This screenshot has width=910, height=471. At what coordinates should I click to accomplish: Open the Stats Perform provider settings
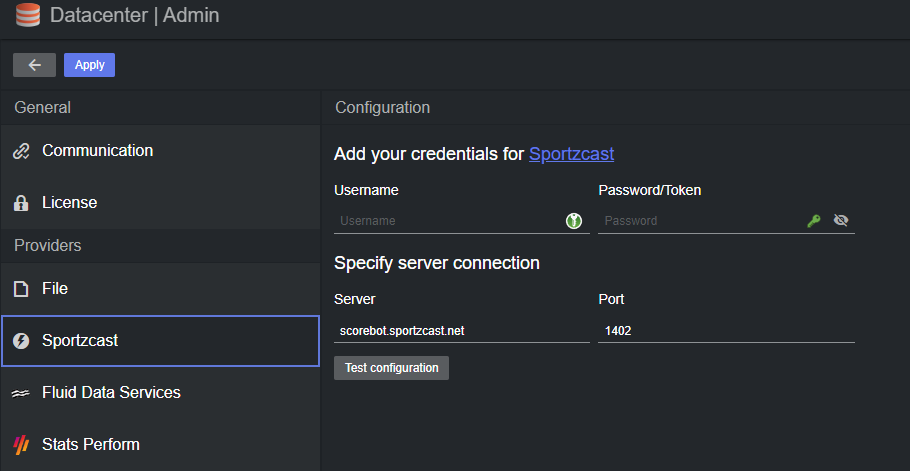[x=91, y=445]
